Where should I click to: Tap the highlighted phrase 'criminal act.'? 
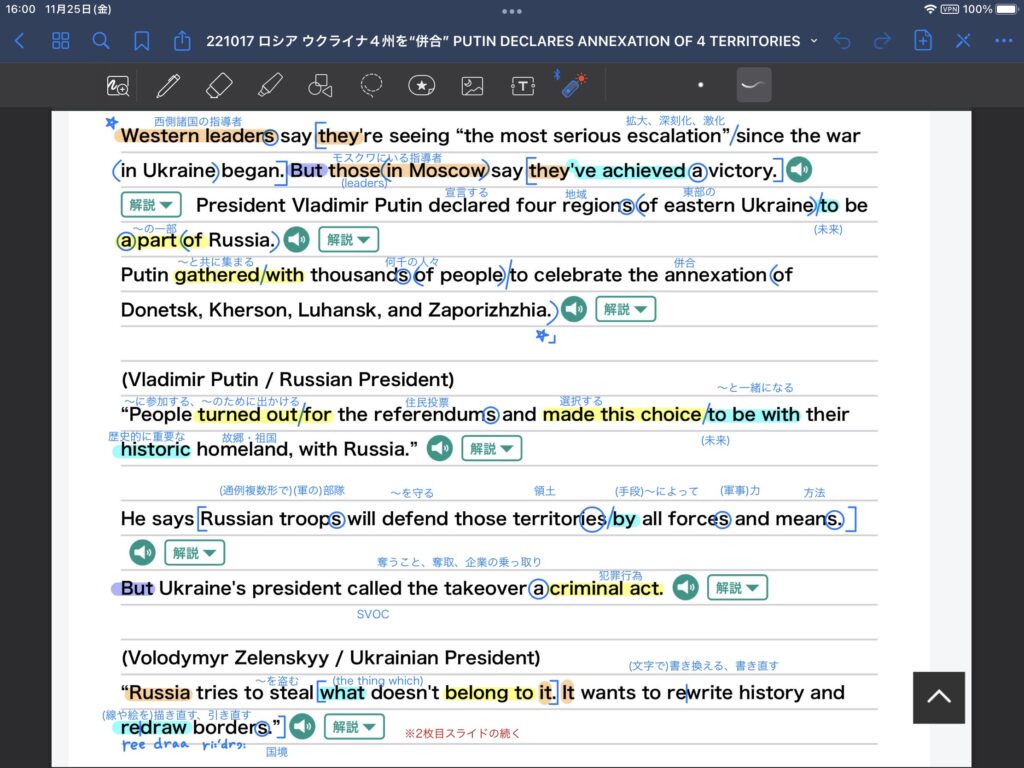(605, 588)
